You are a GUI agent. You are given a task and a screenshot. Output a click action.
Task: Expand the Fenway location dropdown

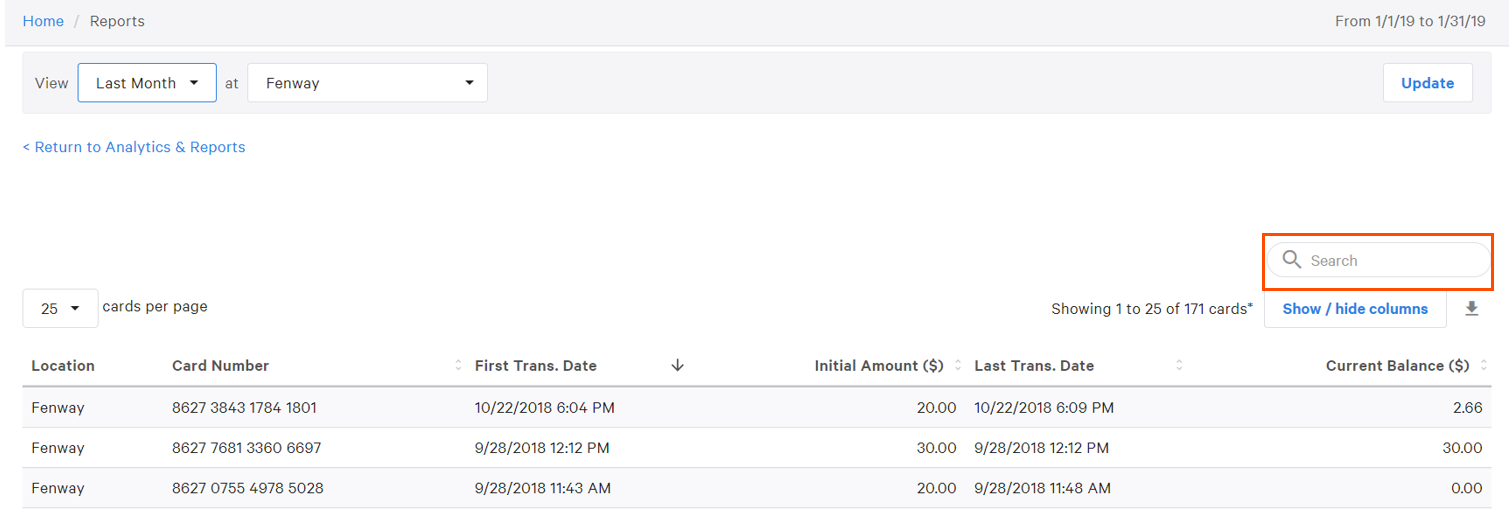point(367,83)
